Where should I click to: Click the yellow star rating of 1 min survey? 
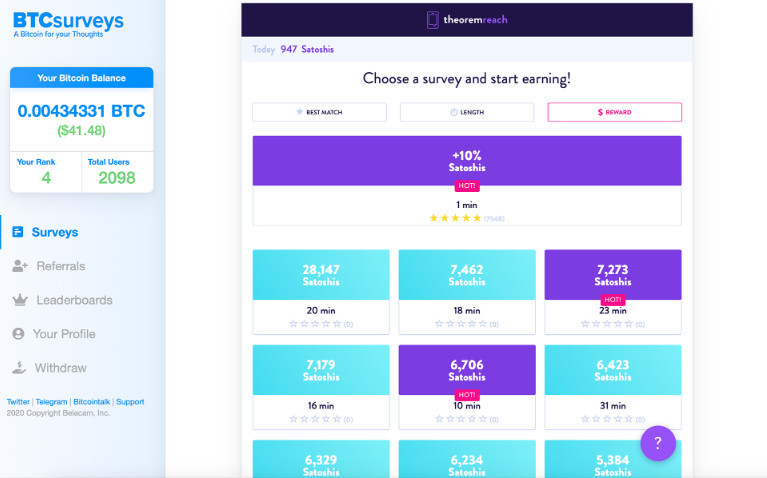[x=455, y=218]
